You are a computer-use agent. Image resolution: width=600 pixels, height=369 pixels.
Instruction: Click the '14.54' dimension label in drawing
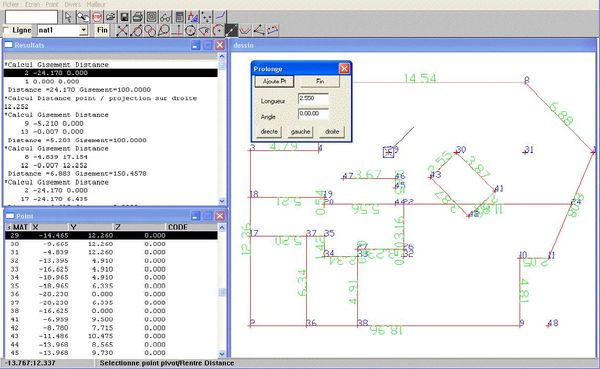(420, 78)
